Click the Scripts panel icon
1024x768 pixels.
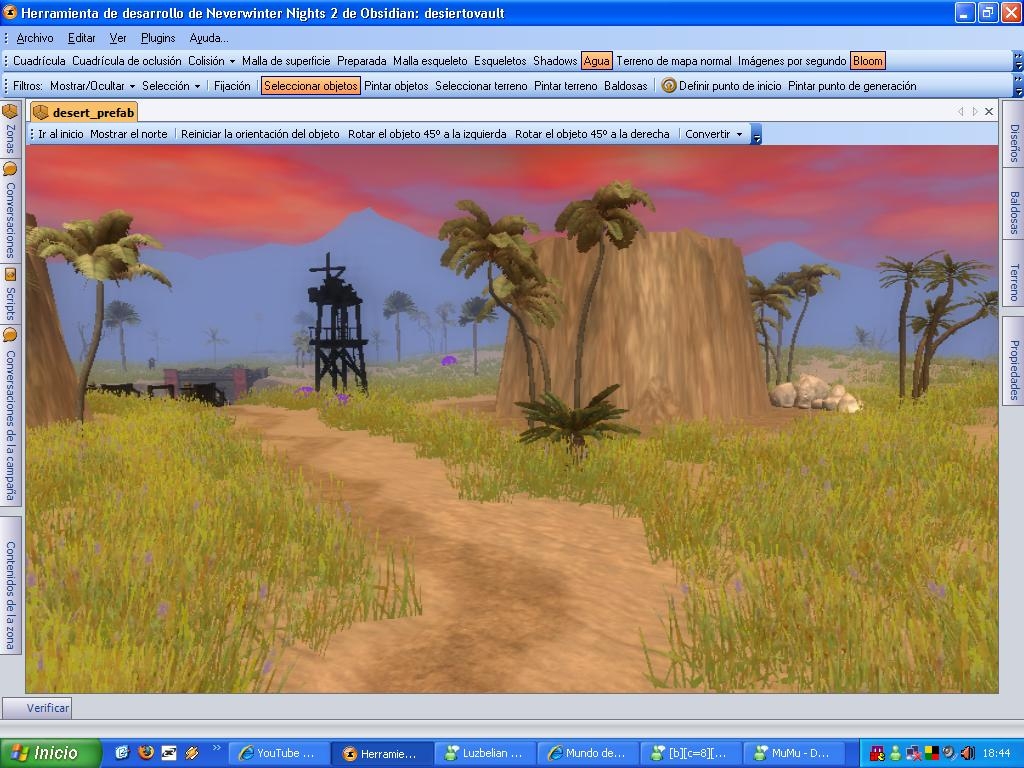tap(10, 274)
